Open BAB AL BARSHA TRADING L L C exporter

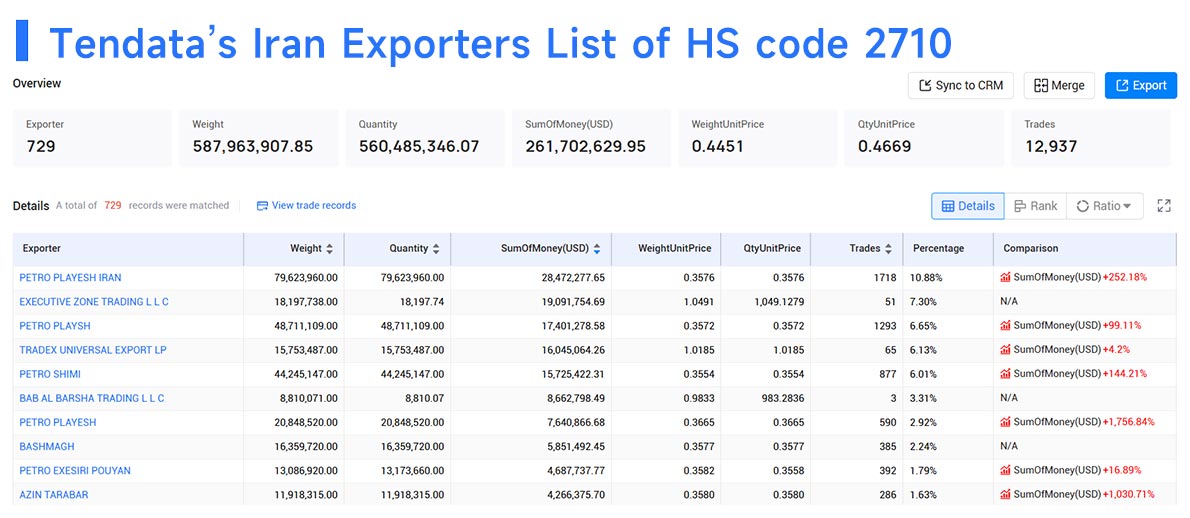click(92, 398)
